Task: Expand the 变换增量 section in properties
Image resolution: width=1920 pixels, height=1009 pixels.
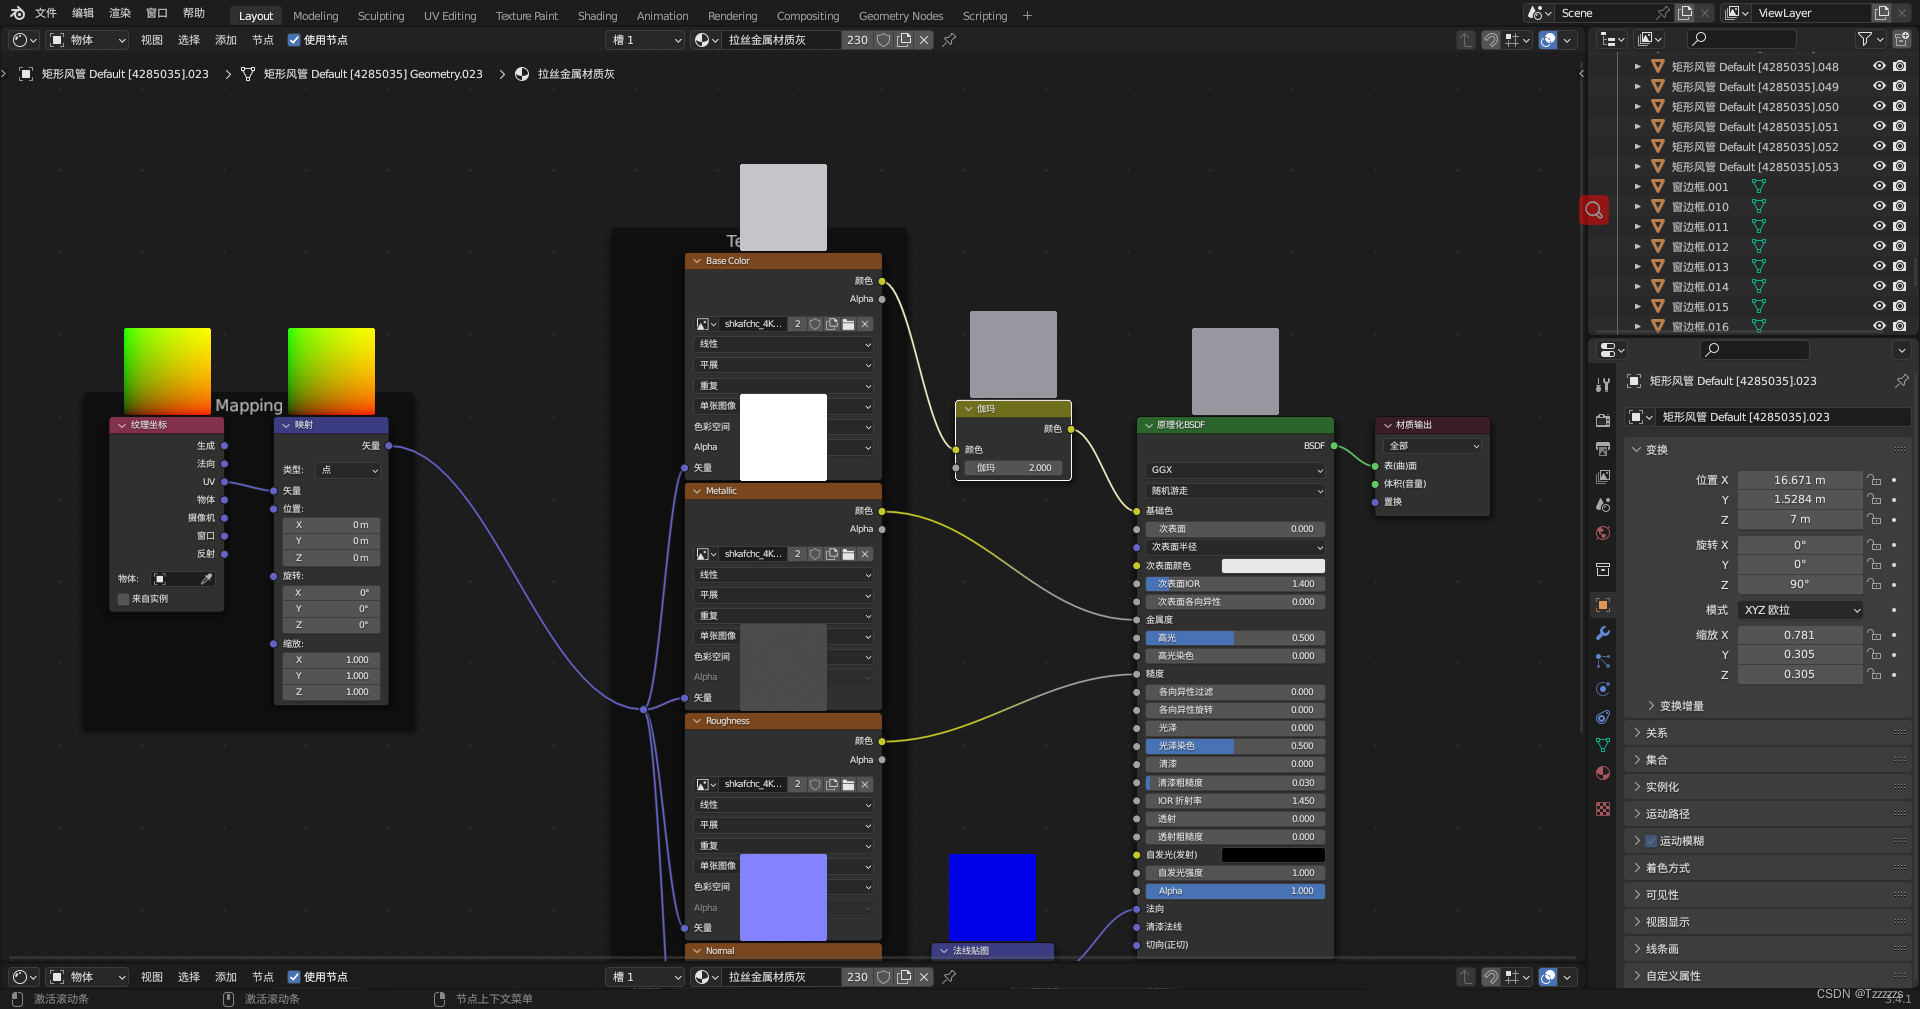Action: (x=1680, y=705)
